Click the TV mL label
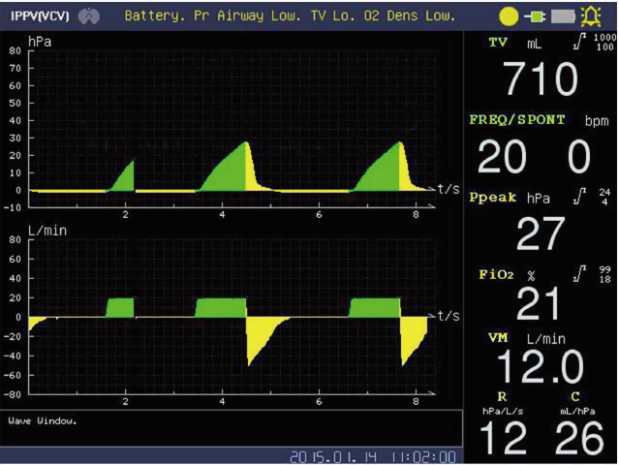Viewport: 619px width, 465px height. coord(515,43)
